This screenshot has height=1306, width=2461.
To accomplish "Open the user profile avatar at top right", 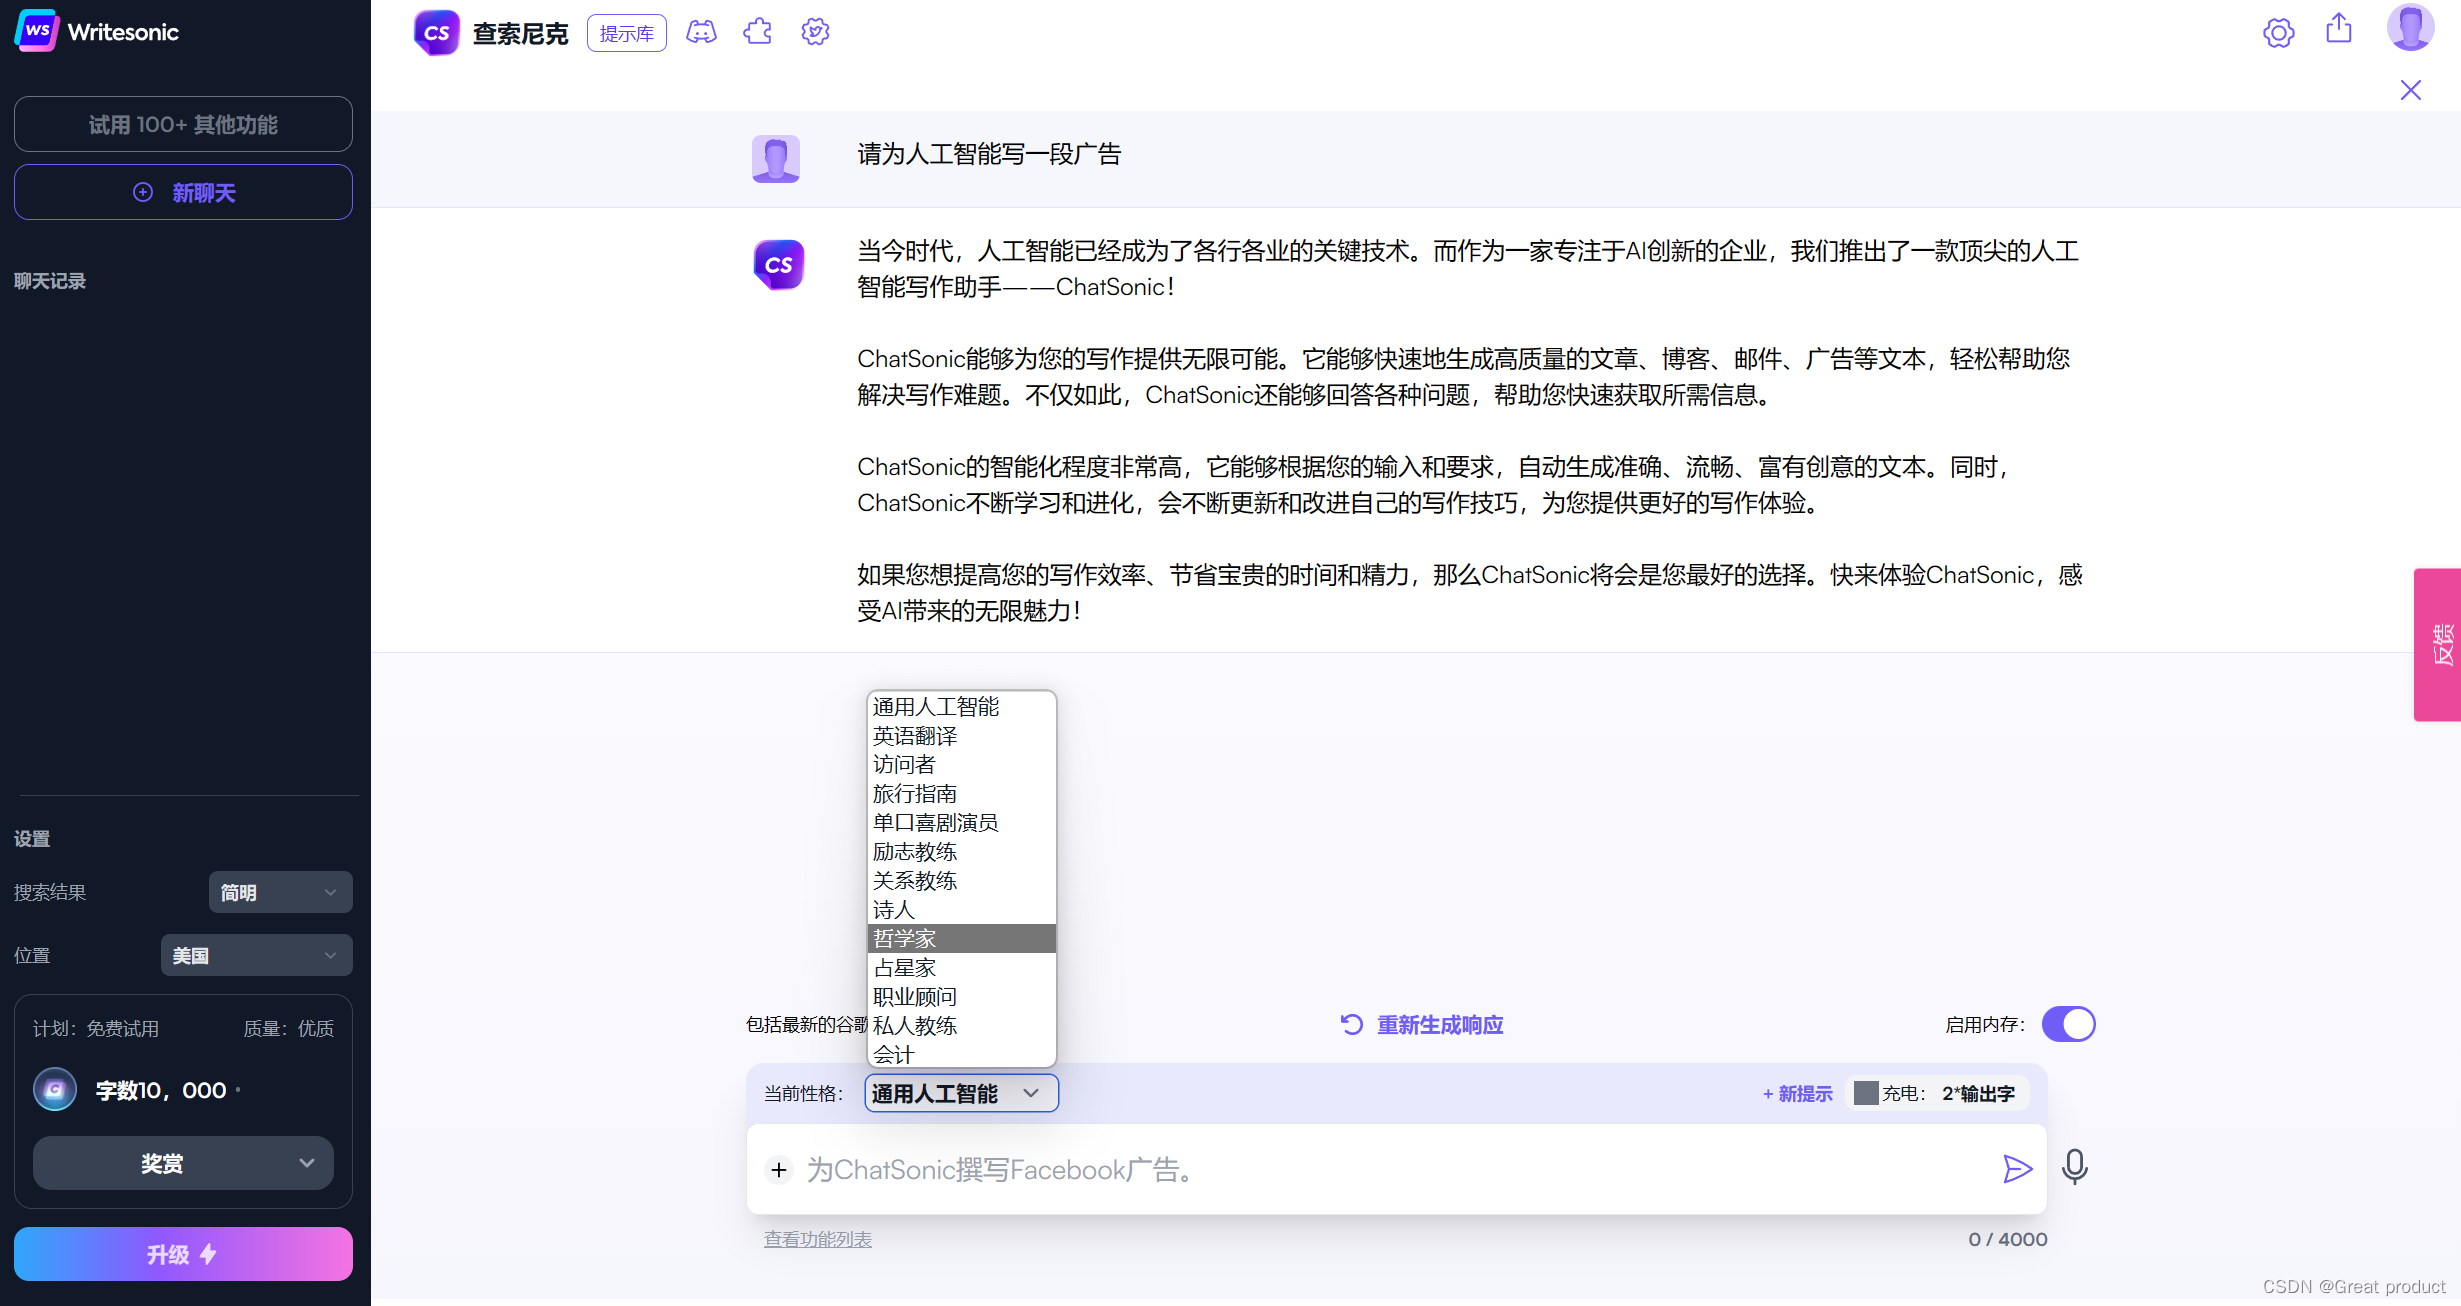I will coord(2411,27).
